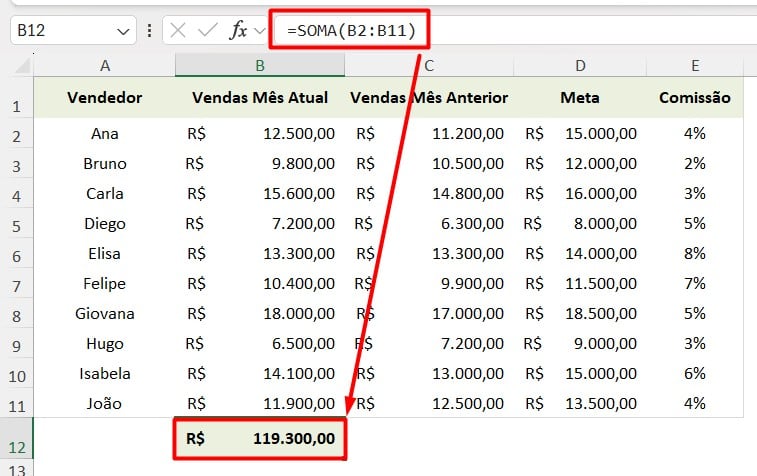This screenshot has width=757, height=476.
Task: Click Giovana's previous sales 17.000,00
Action: 429,313
